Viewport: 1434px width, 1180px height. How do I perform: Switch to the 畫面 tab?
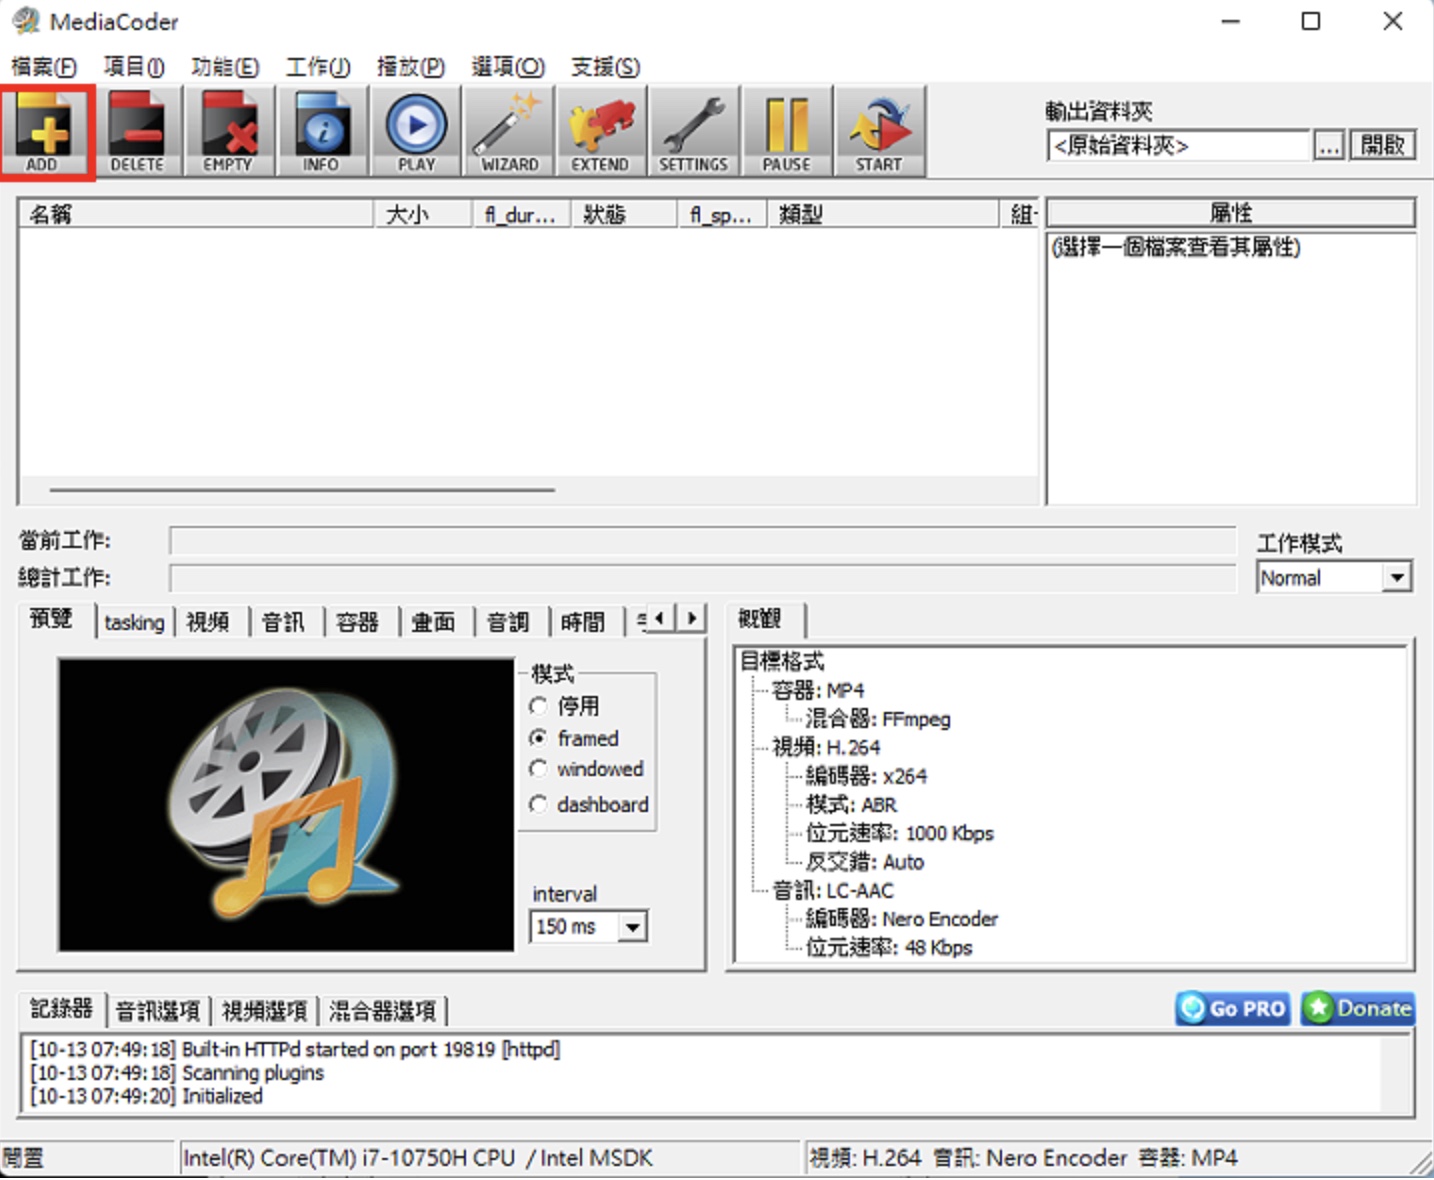433,622
